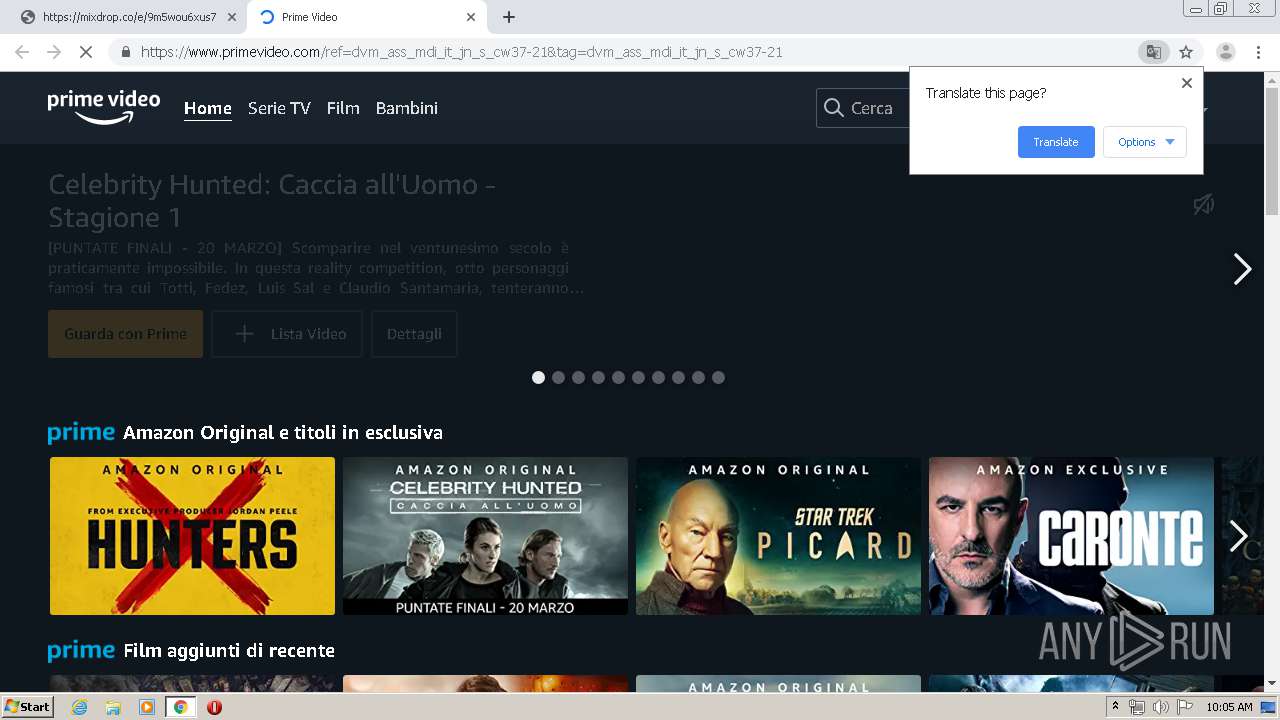Click Amazon Original e titoli in esclusiva heading

(283, 432)
